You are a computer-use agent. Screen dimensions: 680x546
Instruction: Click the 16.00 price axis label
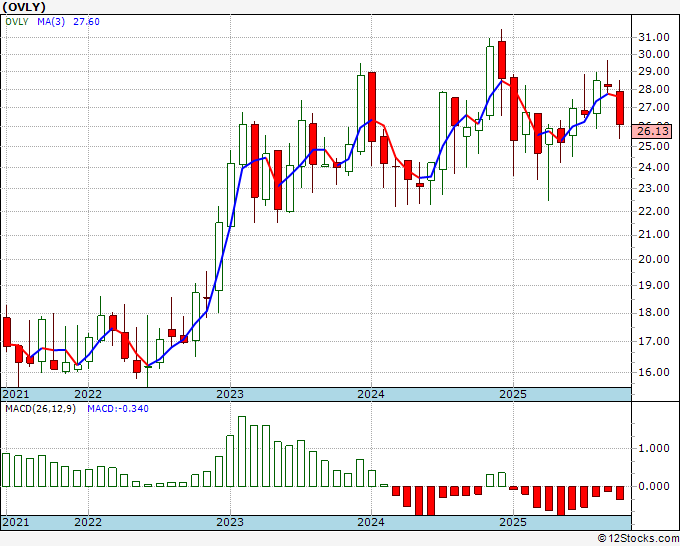pyautogui.click(x=654, y=372)
